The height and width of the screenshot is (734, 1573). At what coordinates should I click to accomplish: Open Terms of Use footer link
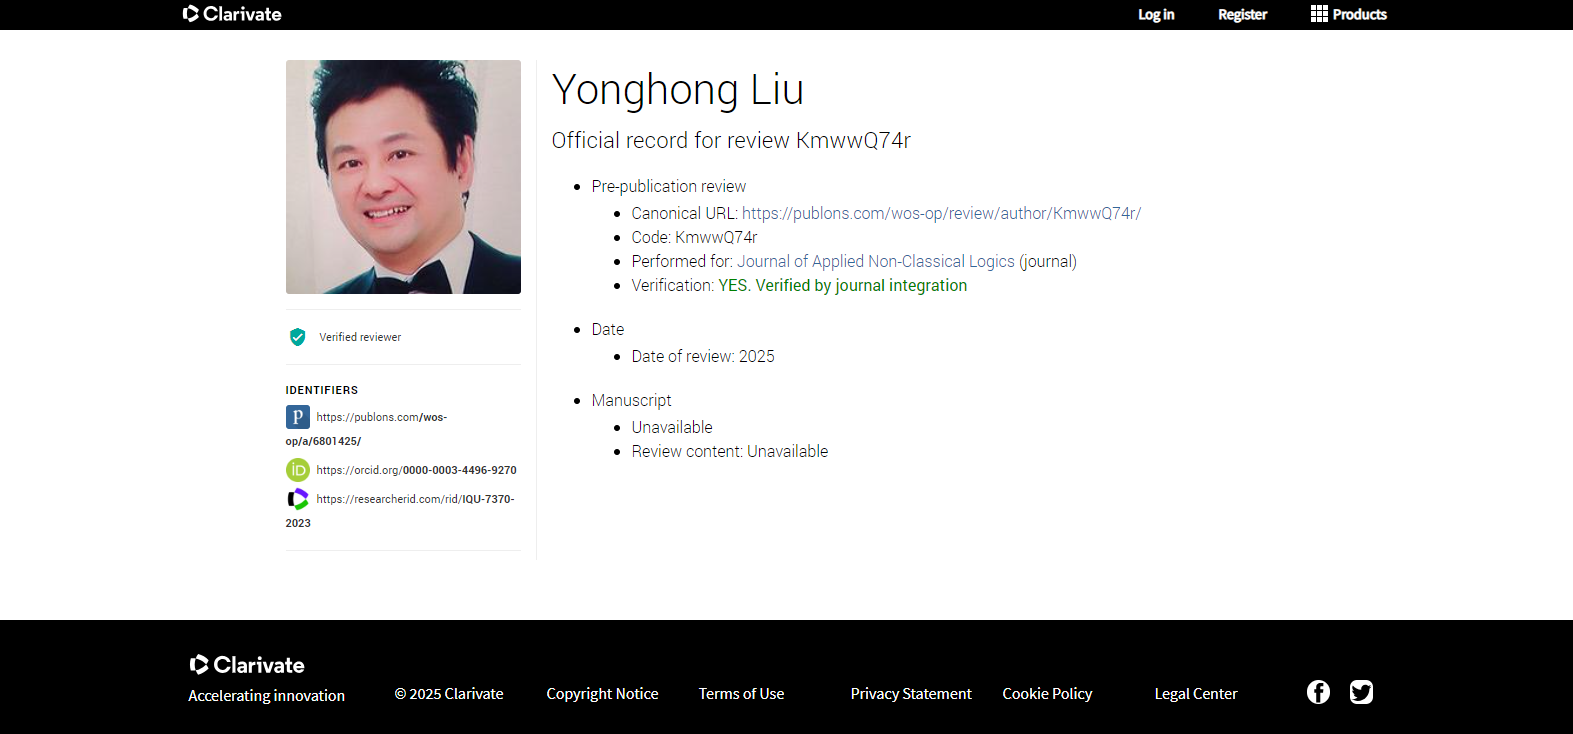pyautogui.click(x=741, y=694)
